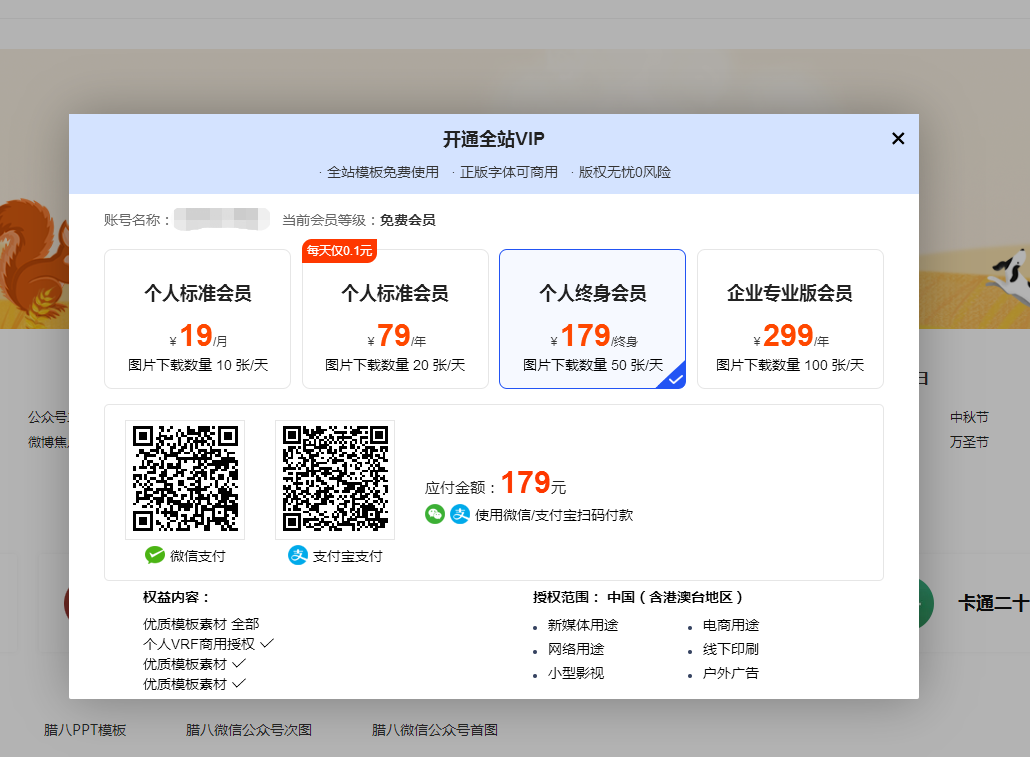The image size is (1030, 757).
Task: Click the 网络用途 license item
Action: pos(575,649)
